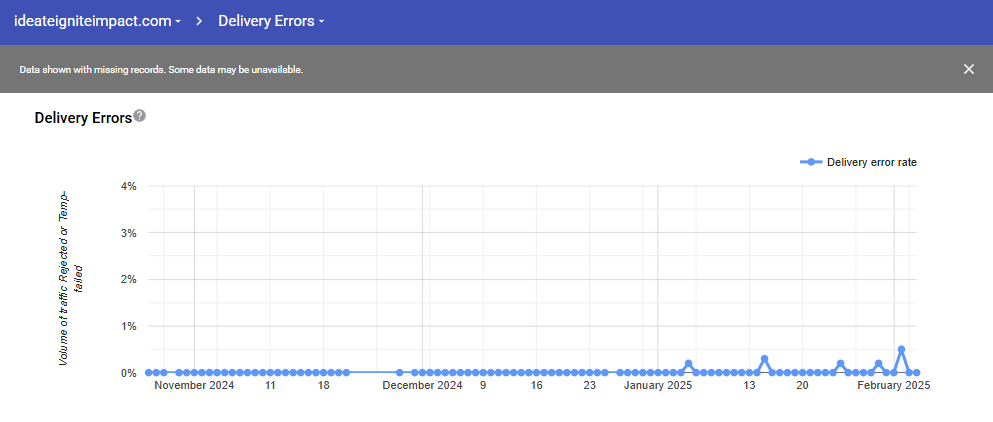Select the February 2025 axis label
Screen dimensions: 993x422
(892, 385)
